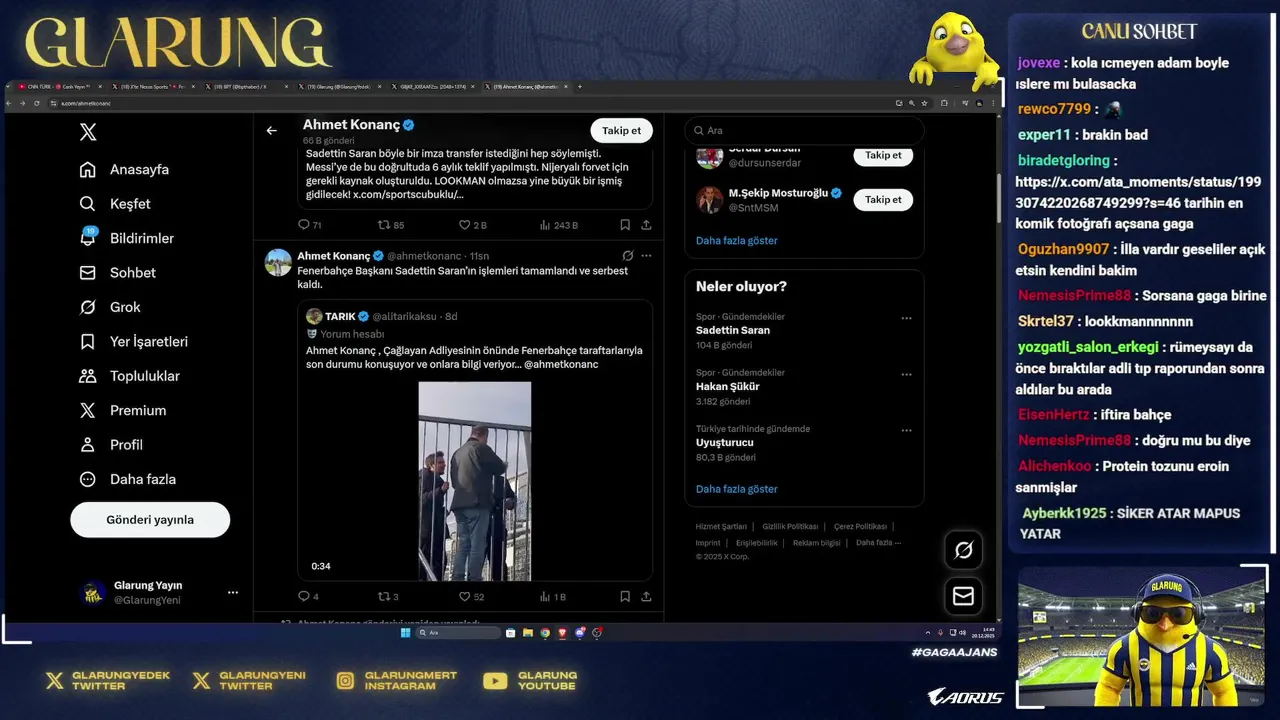Screen dimensions: 1280x720
Task: Open floating messages envelope button
Action: coord(964,596)
